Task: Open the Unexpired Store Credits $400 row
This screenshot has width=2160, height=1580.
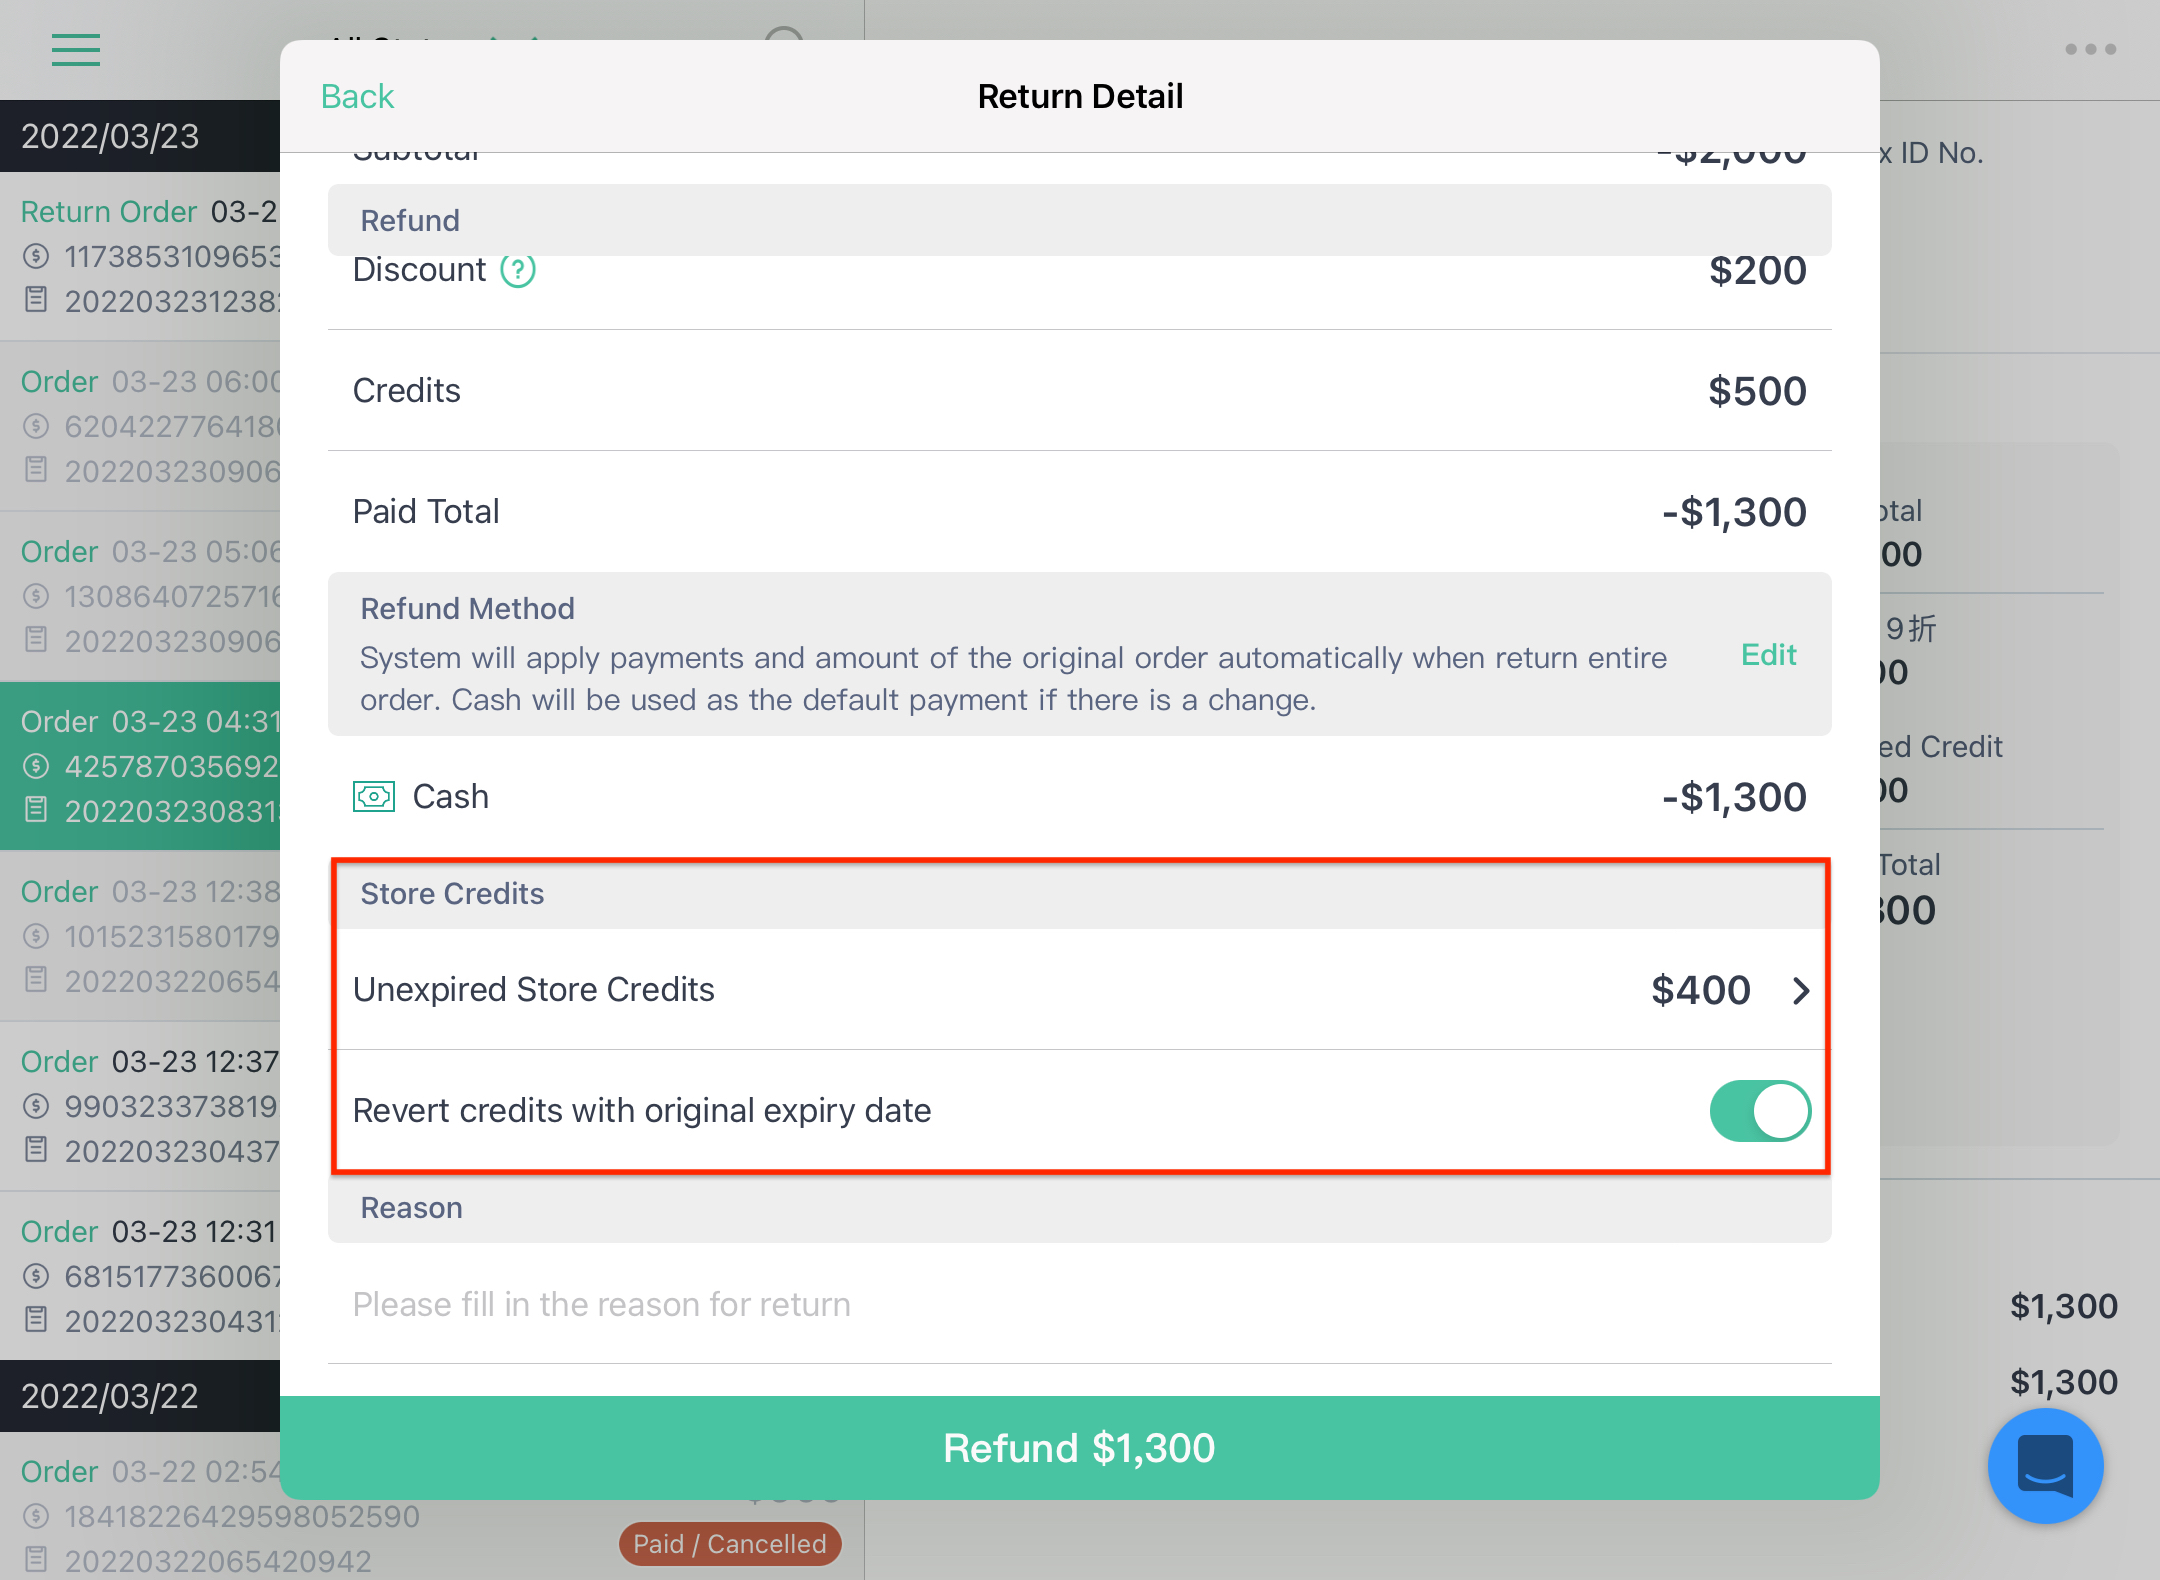Action: [1080, 990]
